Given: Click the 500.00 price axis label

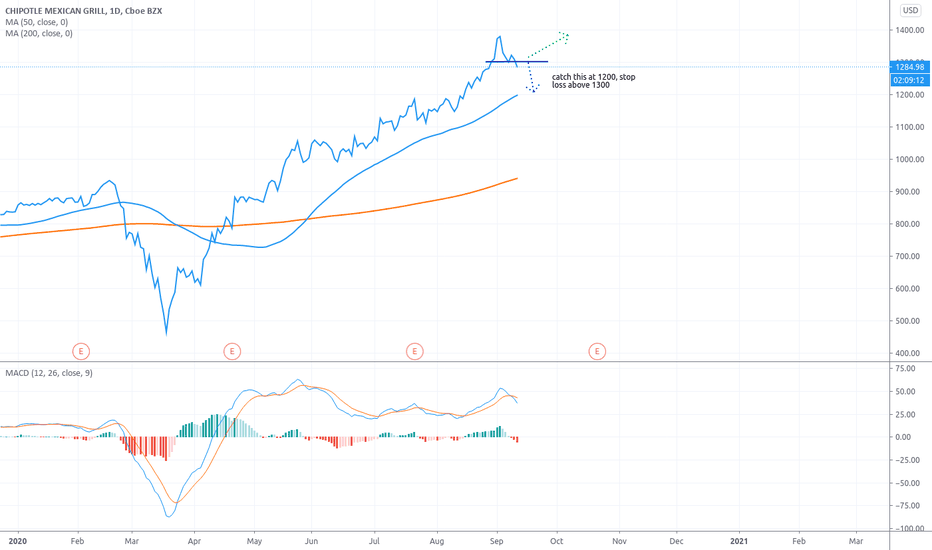Looking at the screenshot, I should (x=907, y=321).
